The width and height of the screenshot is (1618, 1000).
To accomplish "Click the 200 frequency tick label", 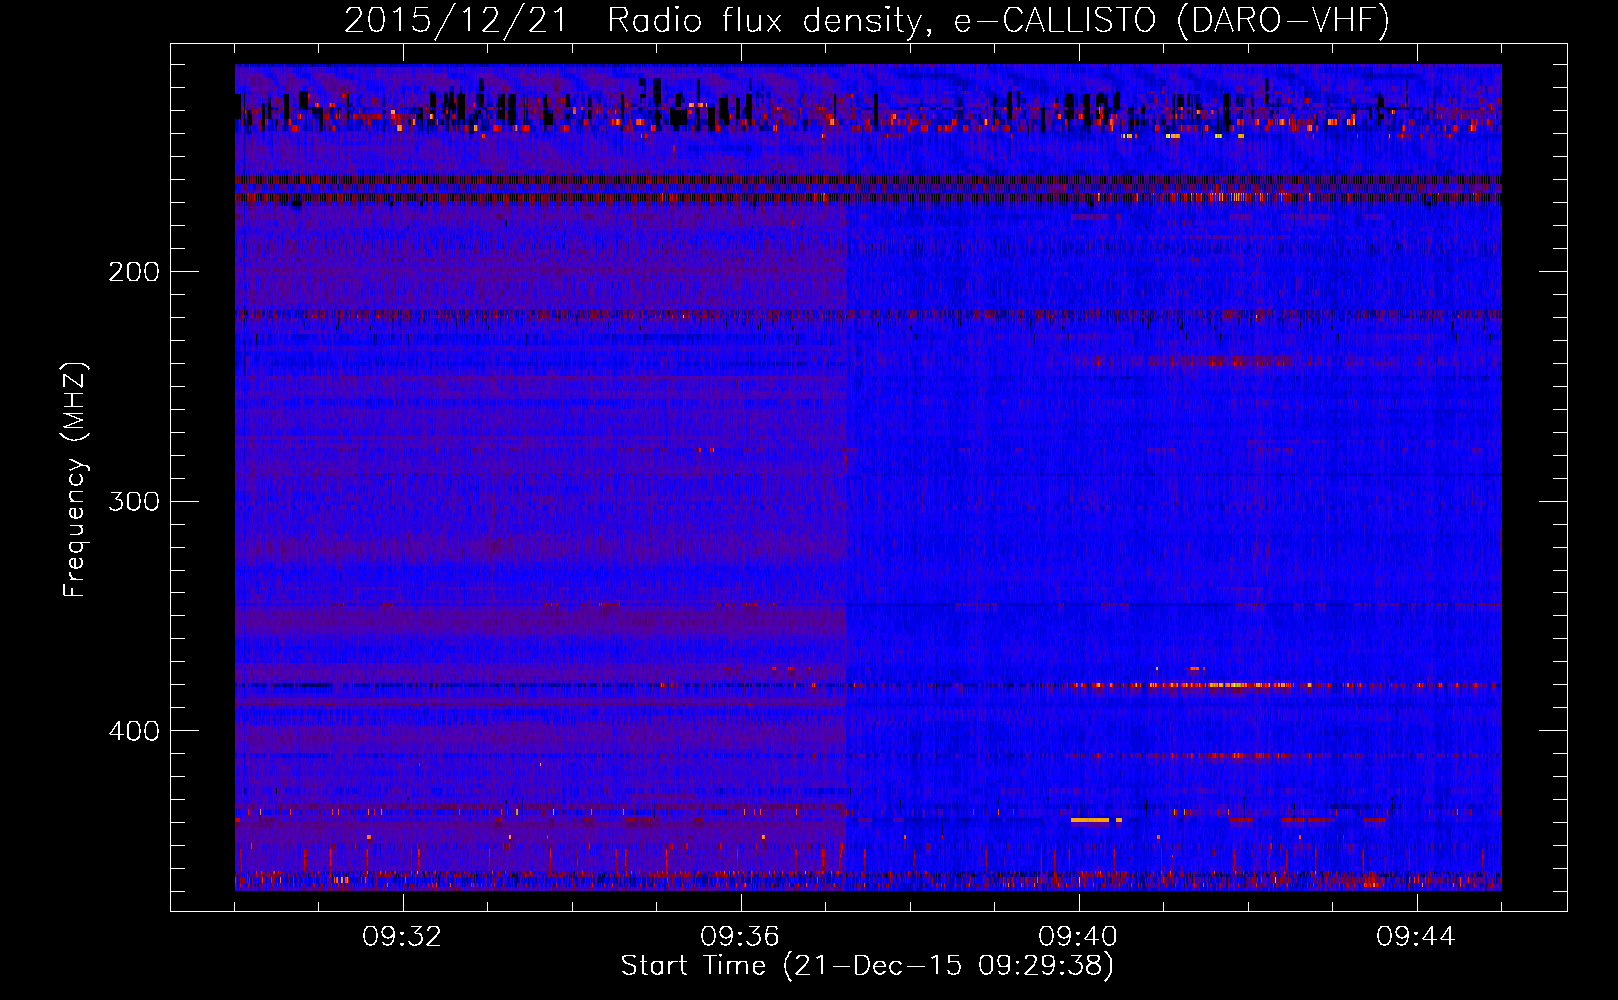I will pos(134,272).
